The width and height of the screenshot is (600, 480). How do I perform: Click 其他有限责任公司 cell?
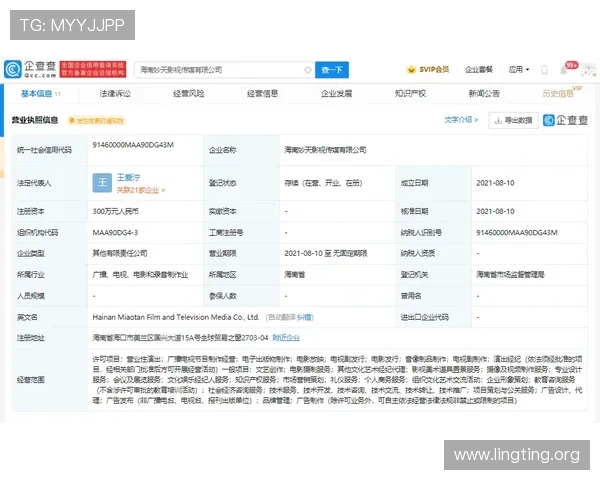click(x=120, y=253)
